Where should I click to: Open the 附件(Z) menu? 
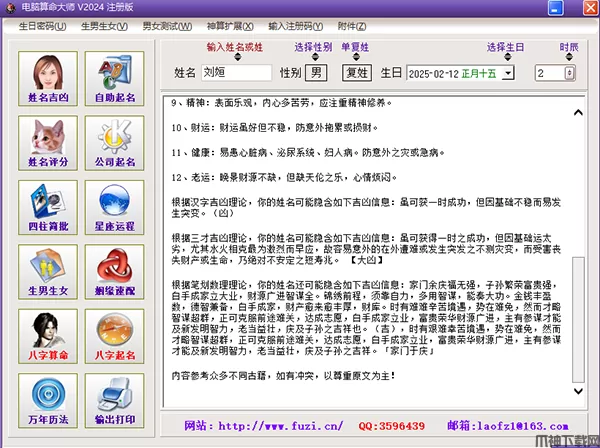pos(352,26)
